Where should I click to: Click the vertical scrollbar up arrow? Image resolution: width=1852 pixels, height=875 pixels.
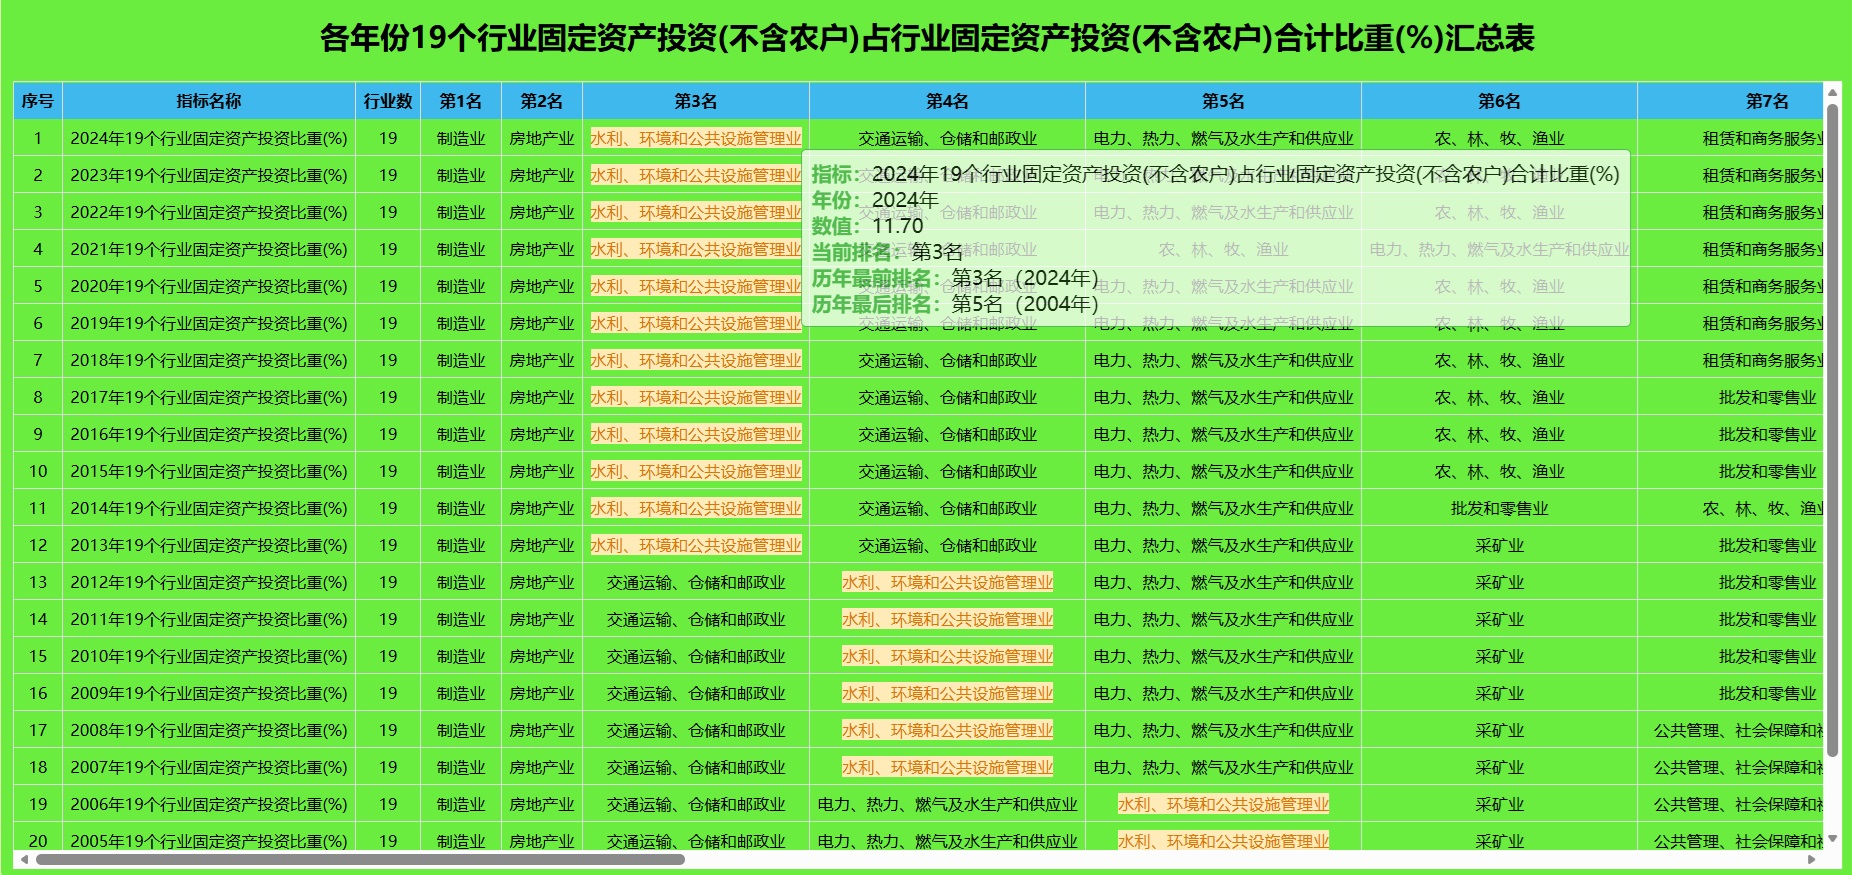click(x=1832, y=93)
